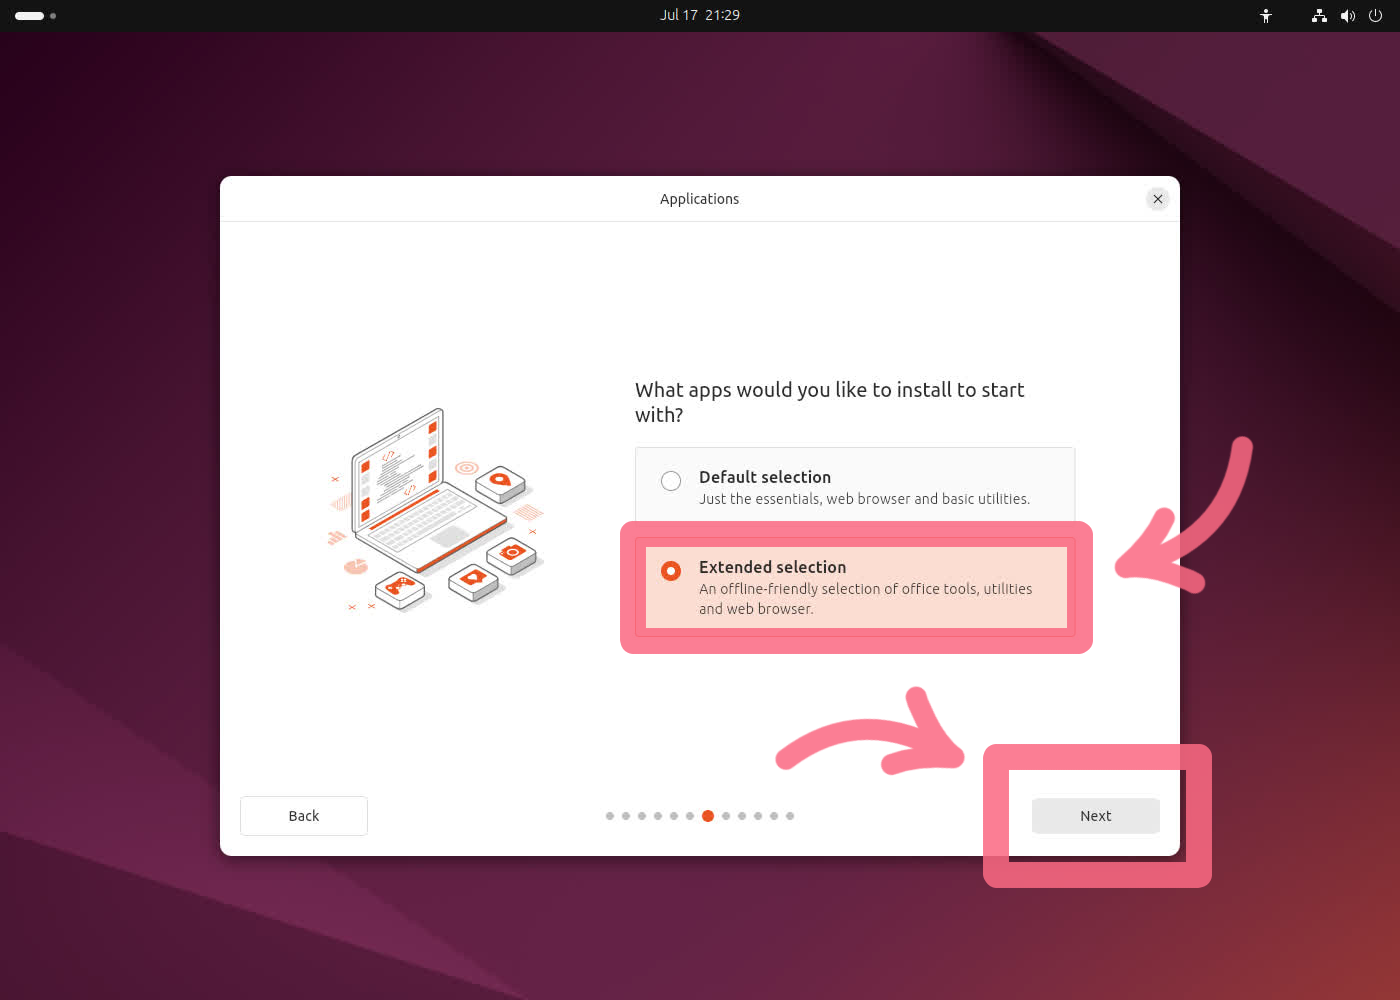Open the clock and calendar menu
The image size is (1400, 1000).
(x=699, y=16)
